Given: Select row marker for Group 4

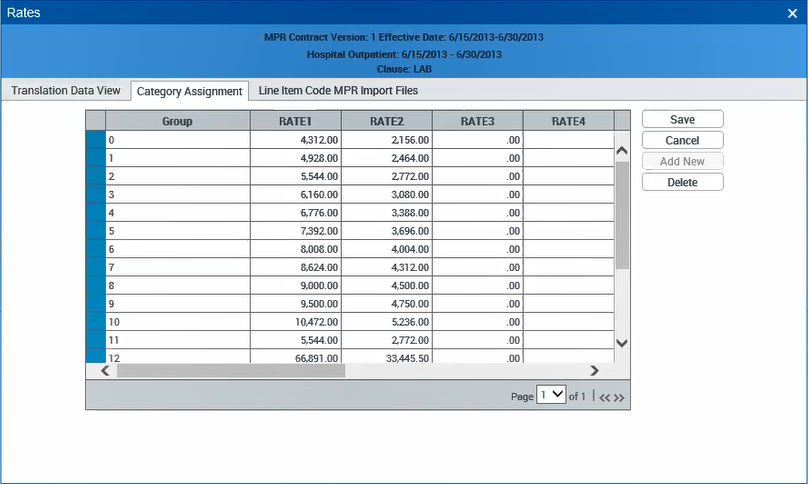Looking at the screenshot, I should click(x=95, y=212).
